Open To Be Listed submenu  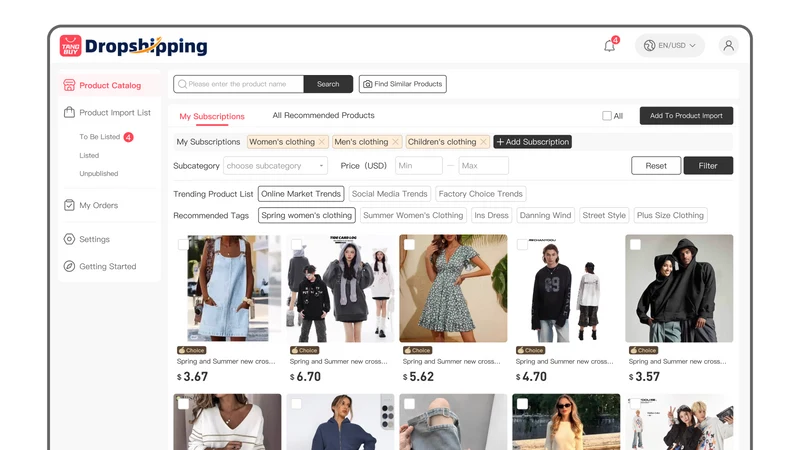[x=99, y=137]
